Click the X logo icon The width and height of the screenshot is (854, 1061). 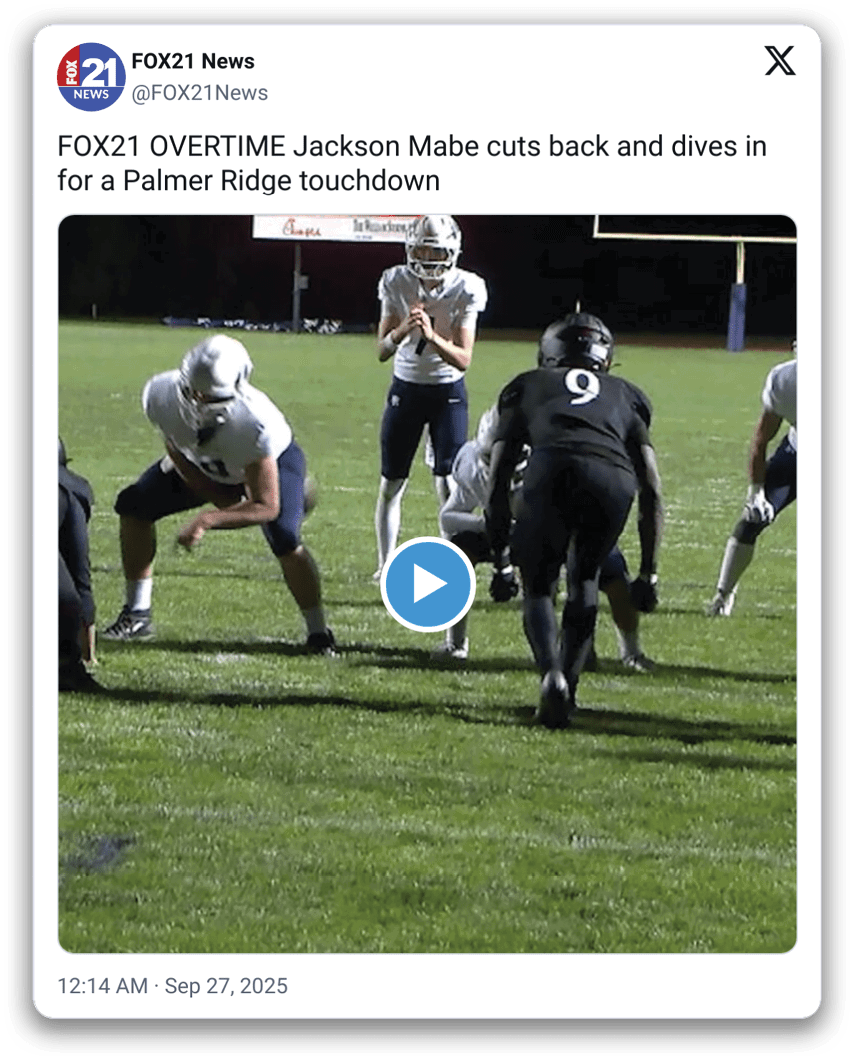click(x=780, y=61)
